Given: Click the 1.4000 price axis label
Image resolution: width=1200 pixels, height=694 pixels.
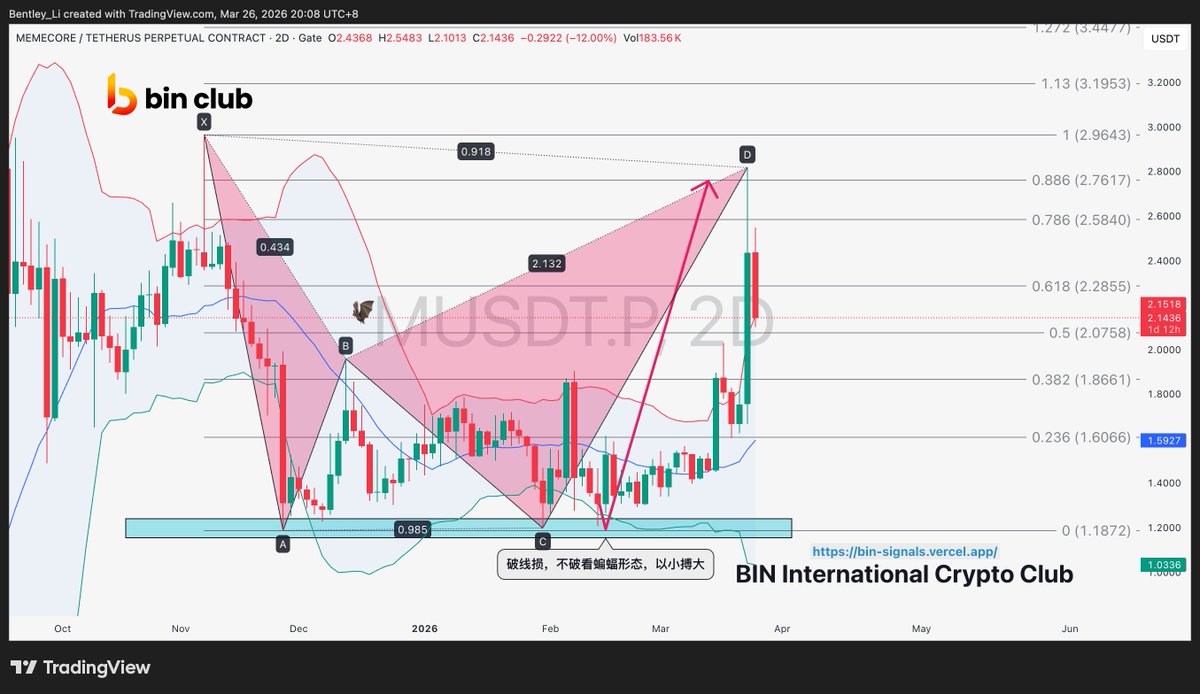Looking at the screenshot, I should click(x=1163, y=484).
